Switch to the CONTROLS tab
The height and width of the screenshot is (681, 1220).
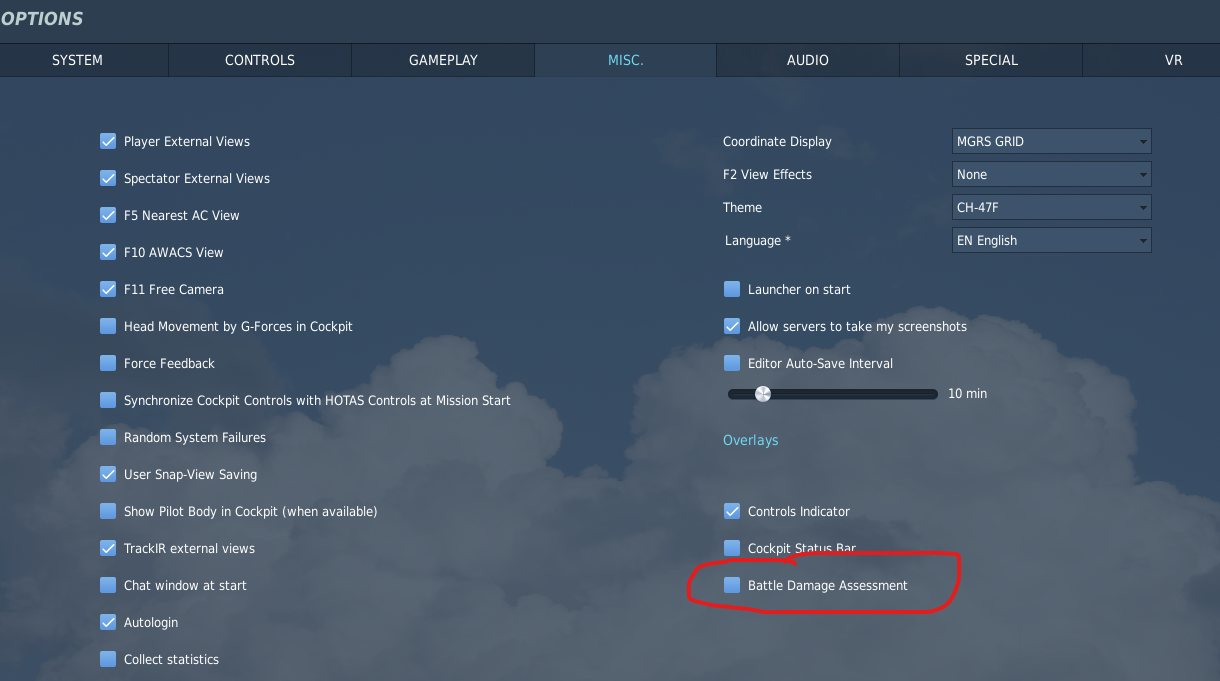[260, 60]
